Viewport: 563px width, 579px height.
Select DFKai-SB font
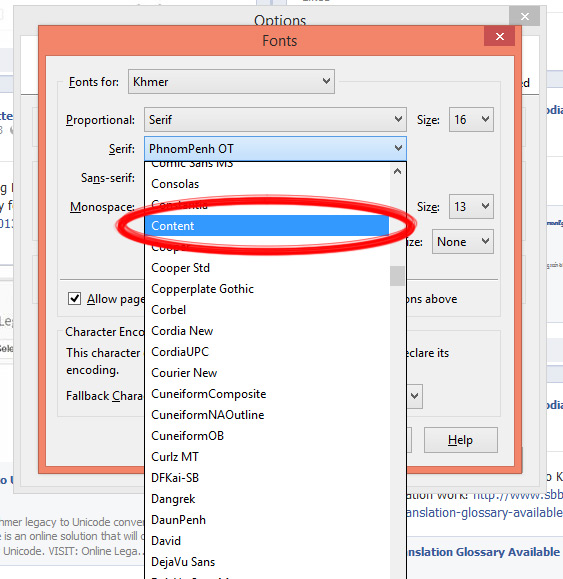click(267, 478)
